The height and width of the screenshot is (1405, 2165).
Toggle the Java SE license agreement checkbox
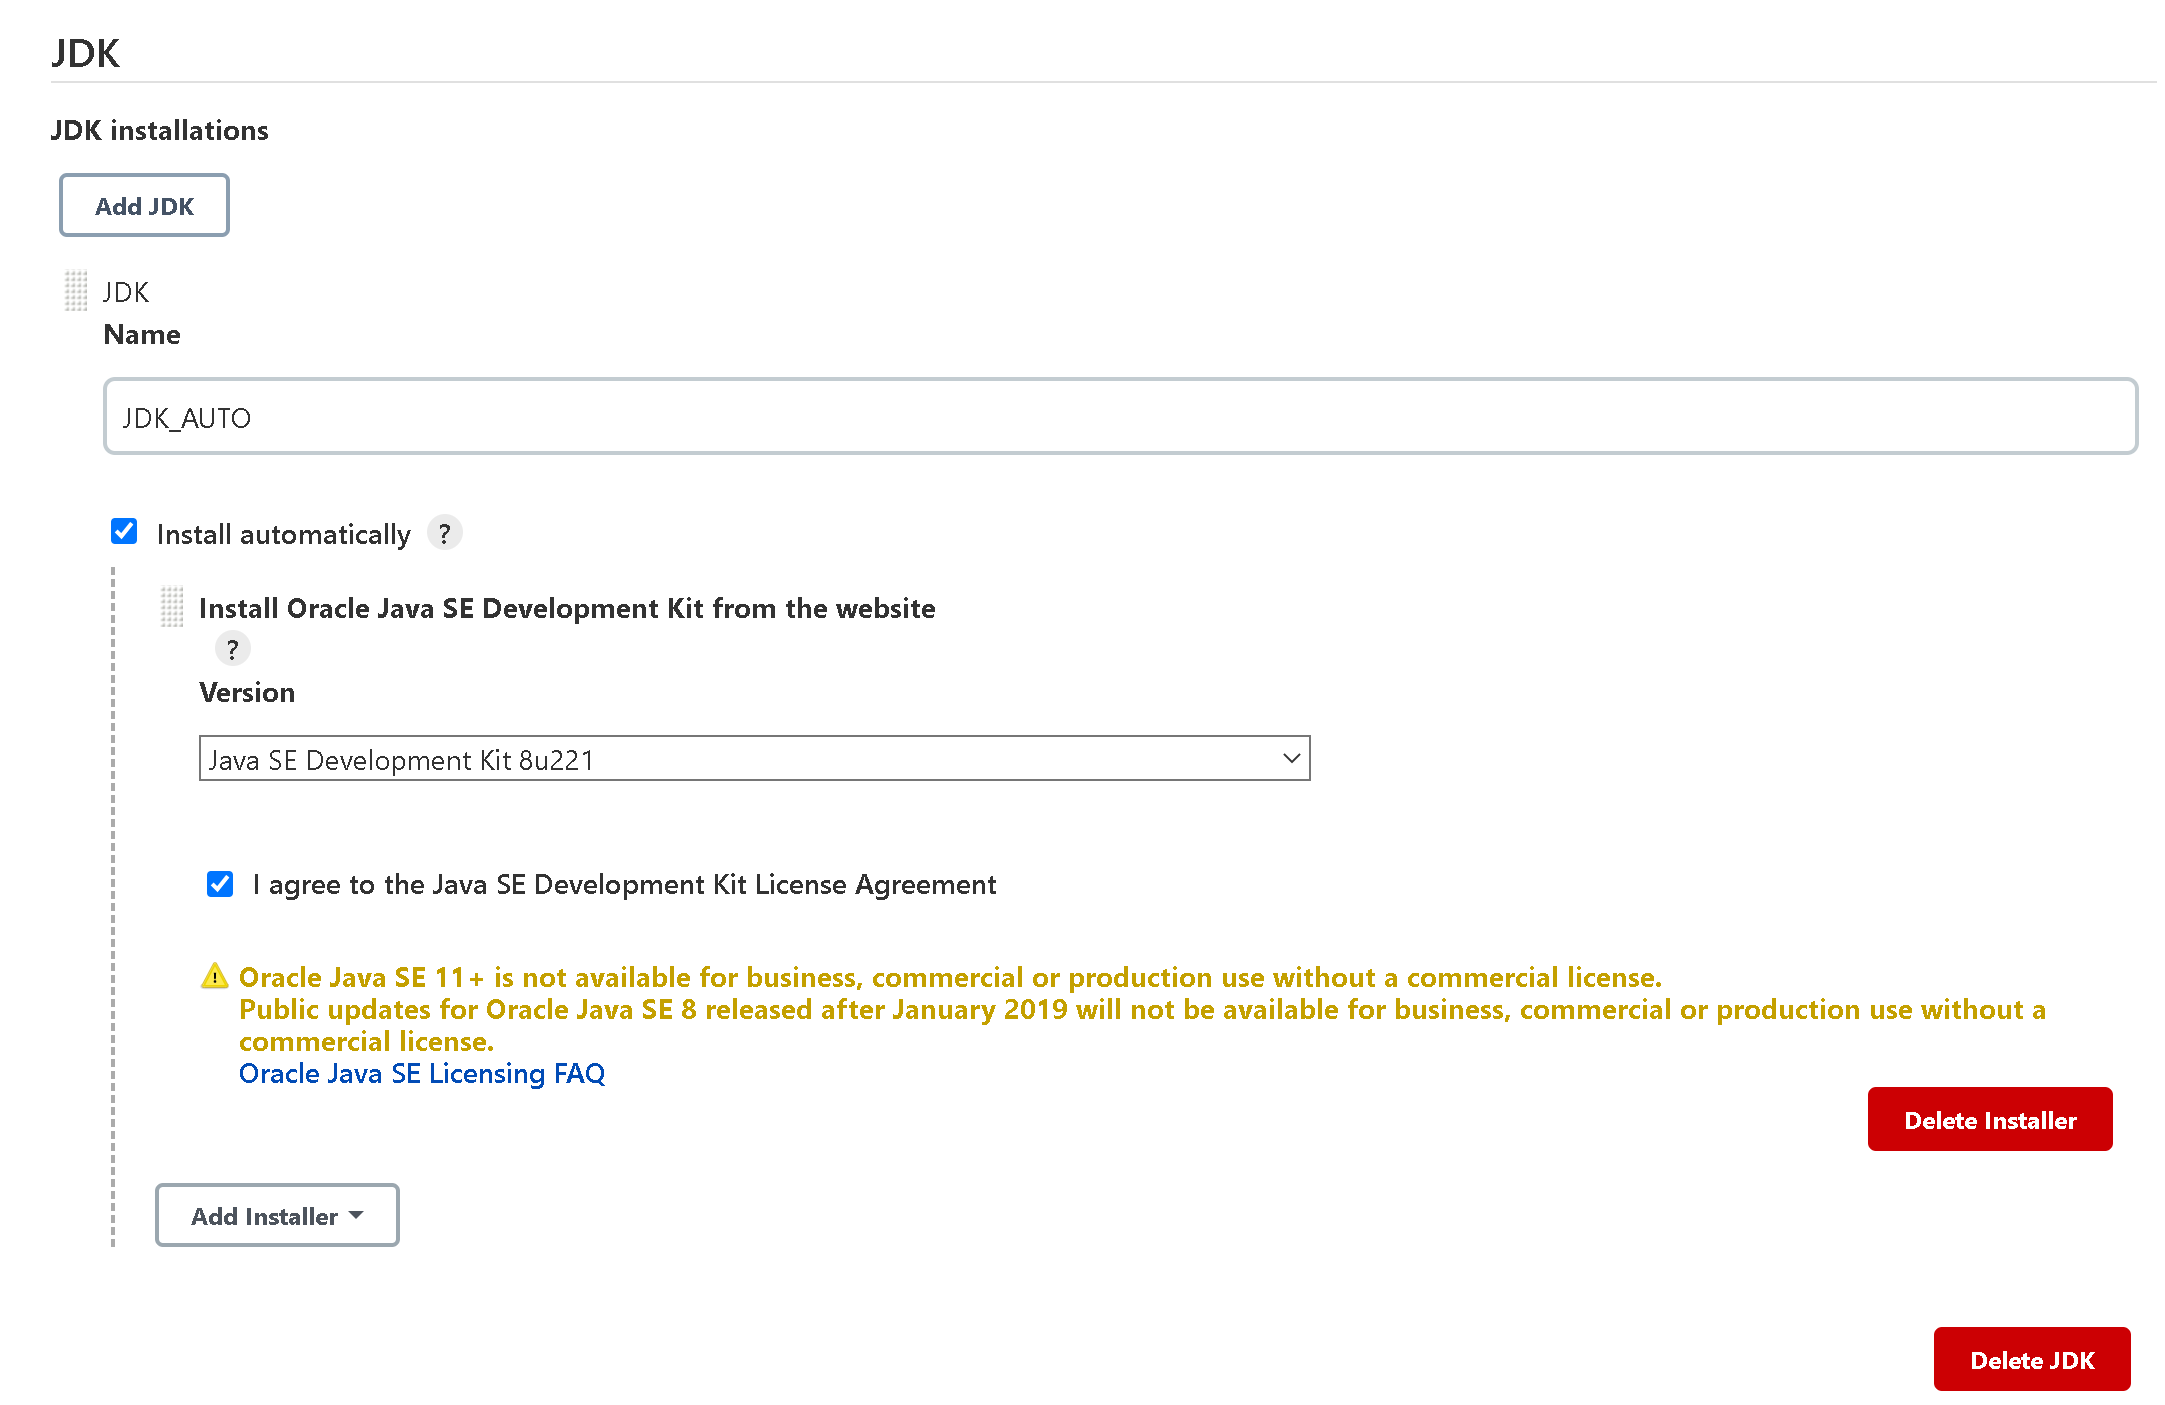coord(220,884)
